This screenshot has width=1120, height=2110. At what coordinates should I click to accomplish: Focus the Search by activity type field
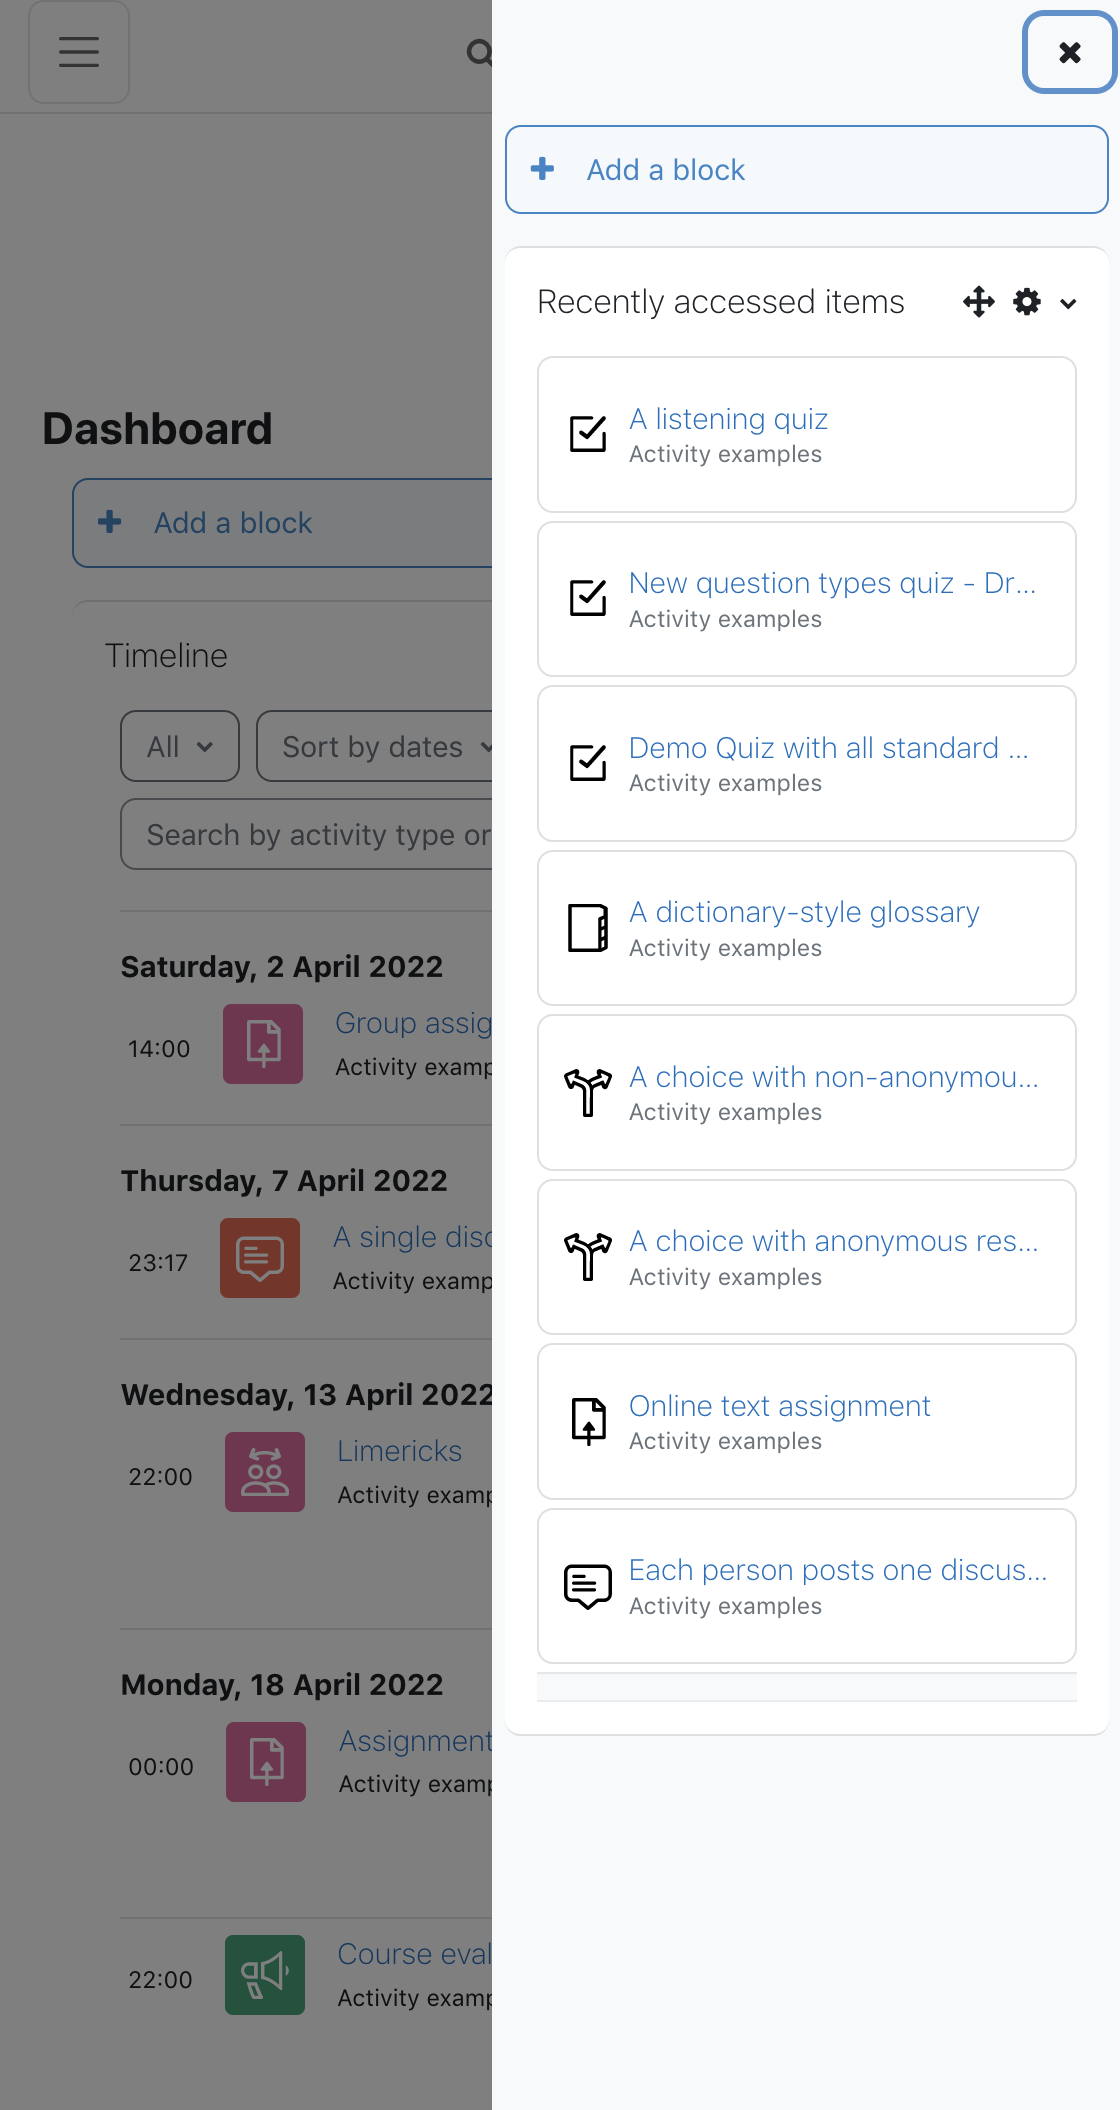(x=307, y=834)
